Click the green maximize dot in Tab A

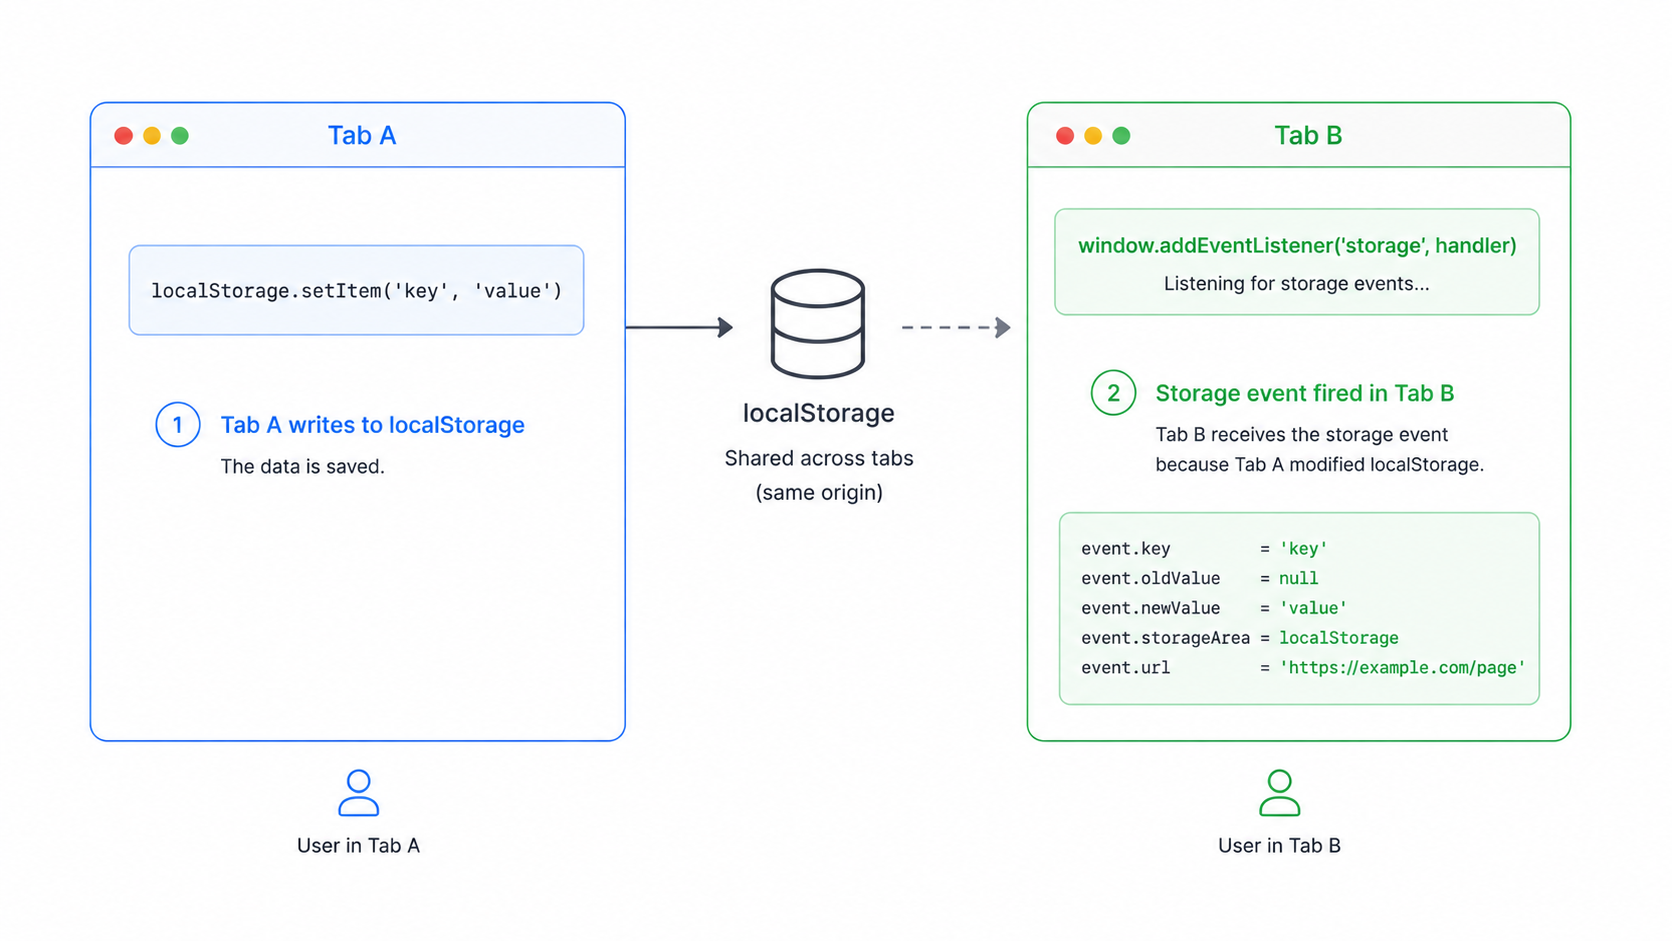coord(180,136)
